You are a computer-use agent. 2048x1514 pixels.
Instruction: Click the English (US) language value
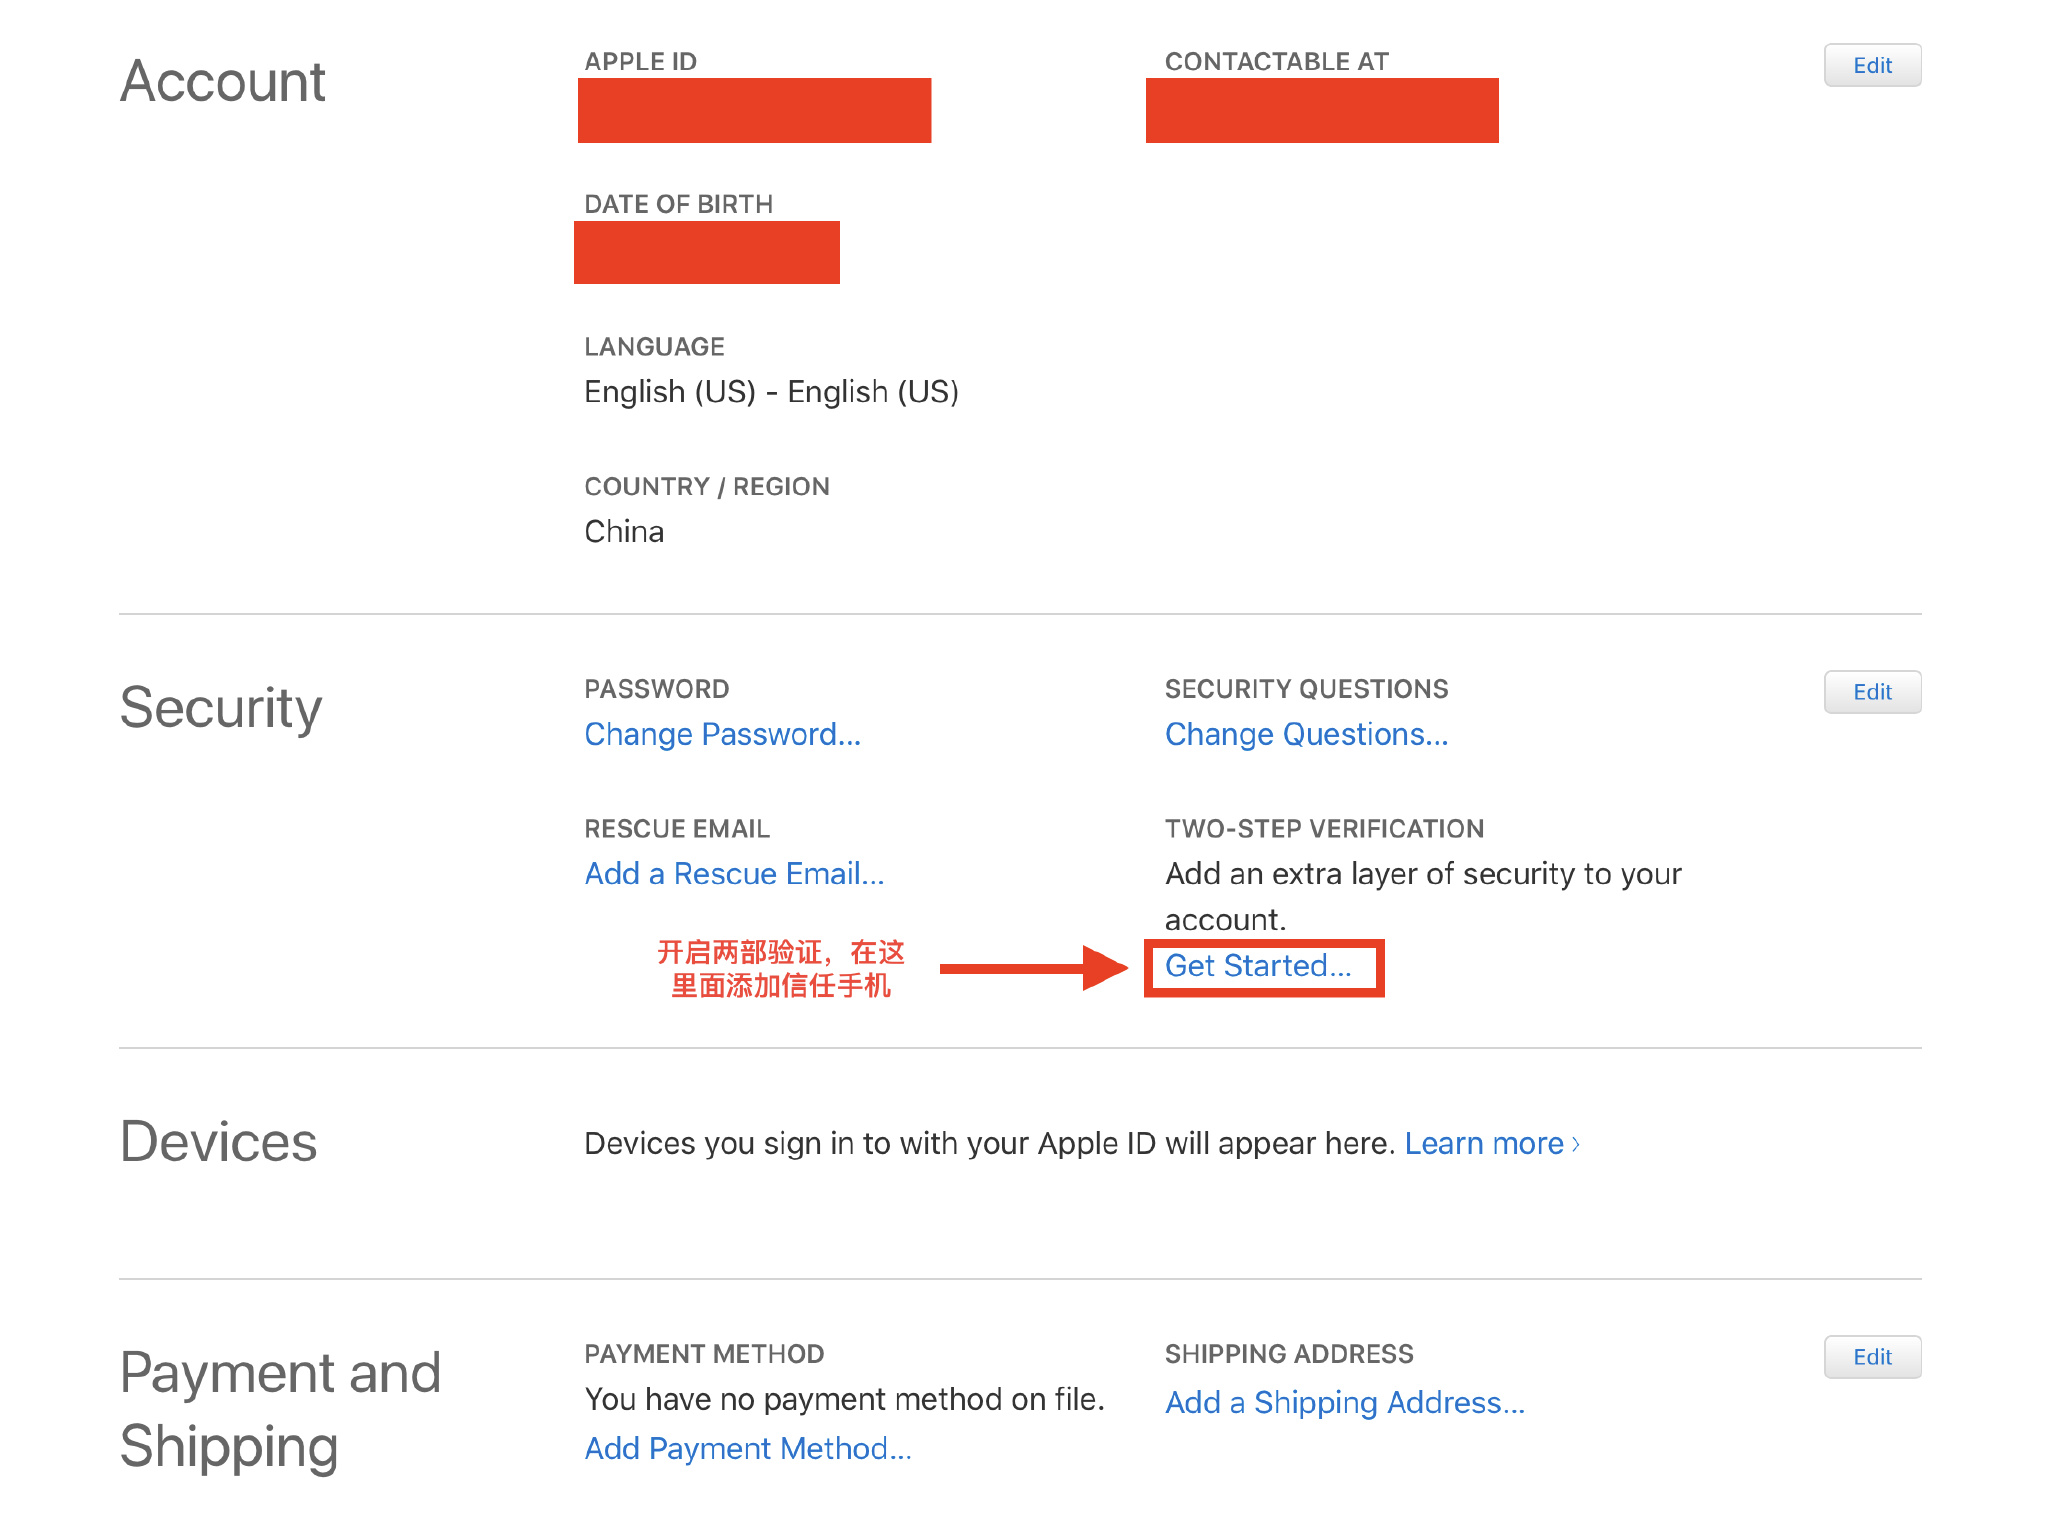coord(771,392)
